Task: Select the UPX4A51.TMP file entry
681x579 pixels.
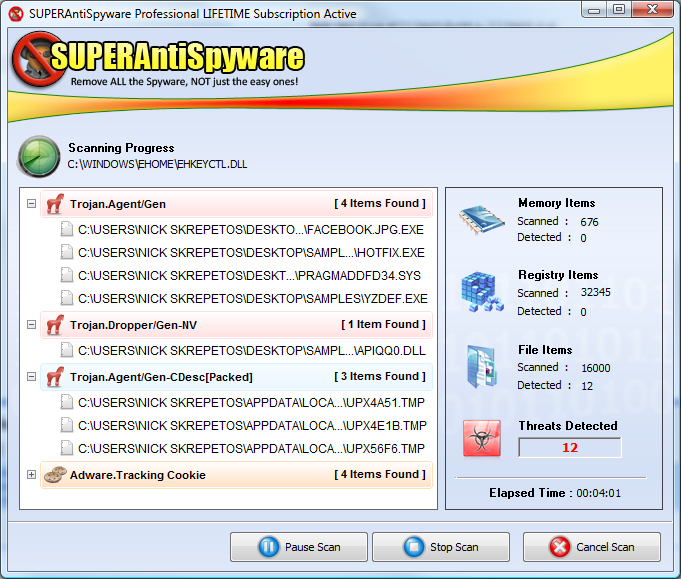Action: (251, 402)
